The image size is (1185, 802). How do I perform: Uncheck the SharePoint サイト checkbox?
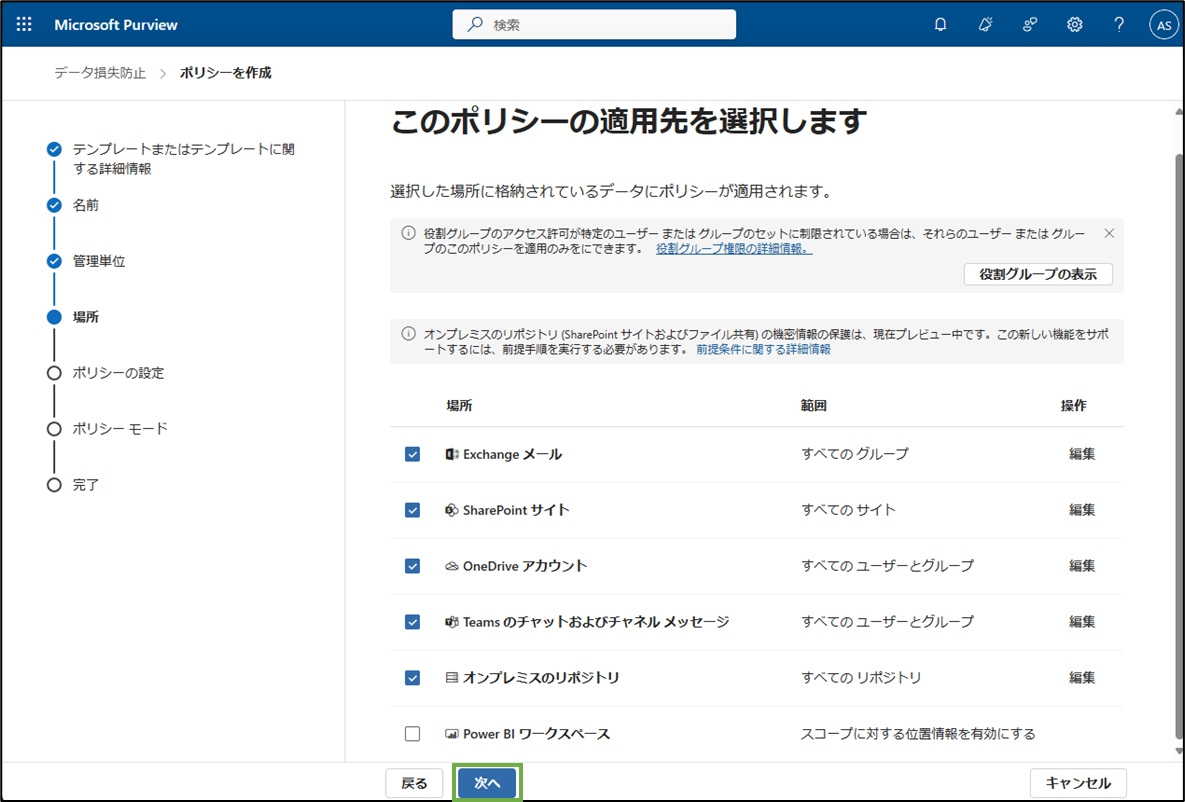point(412,510)
